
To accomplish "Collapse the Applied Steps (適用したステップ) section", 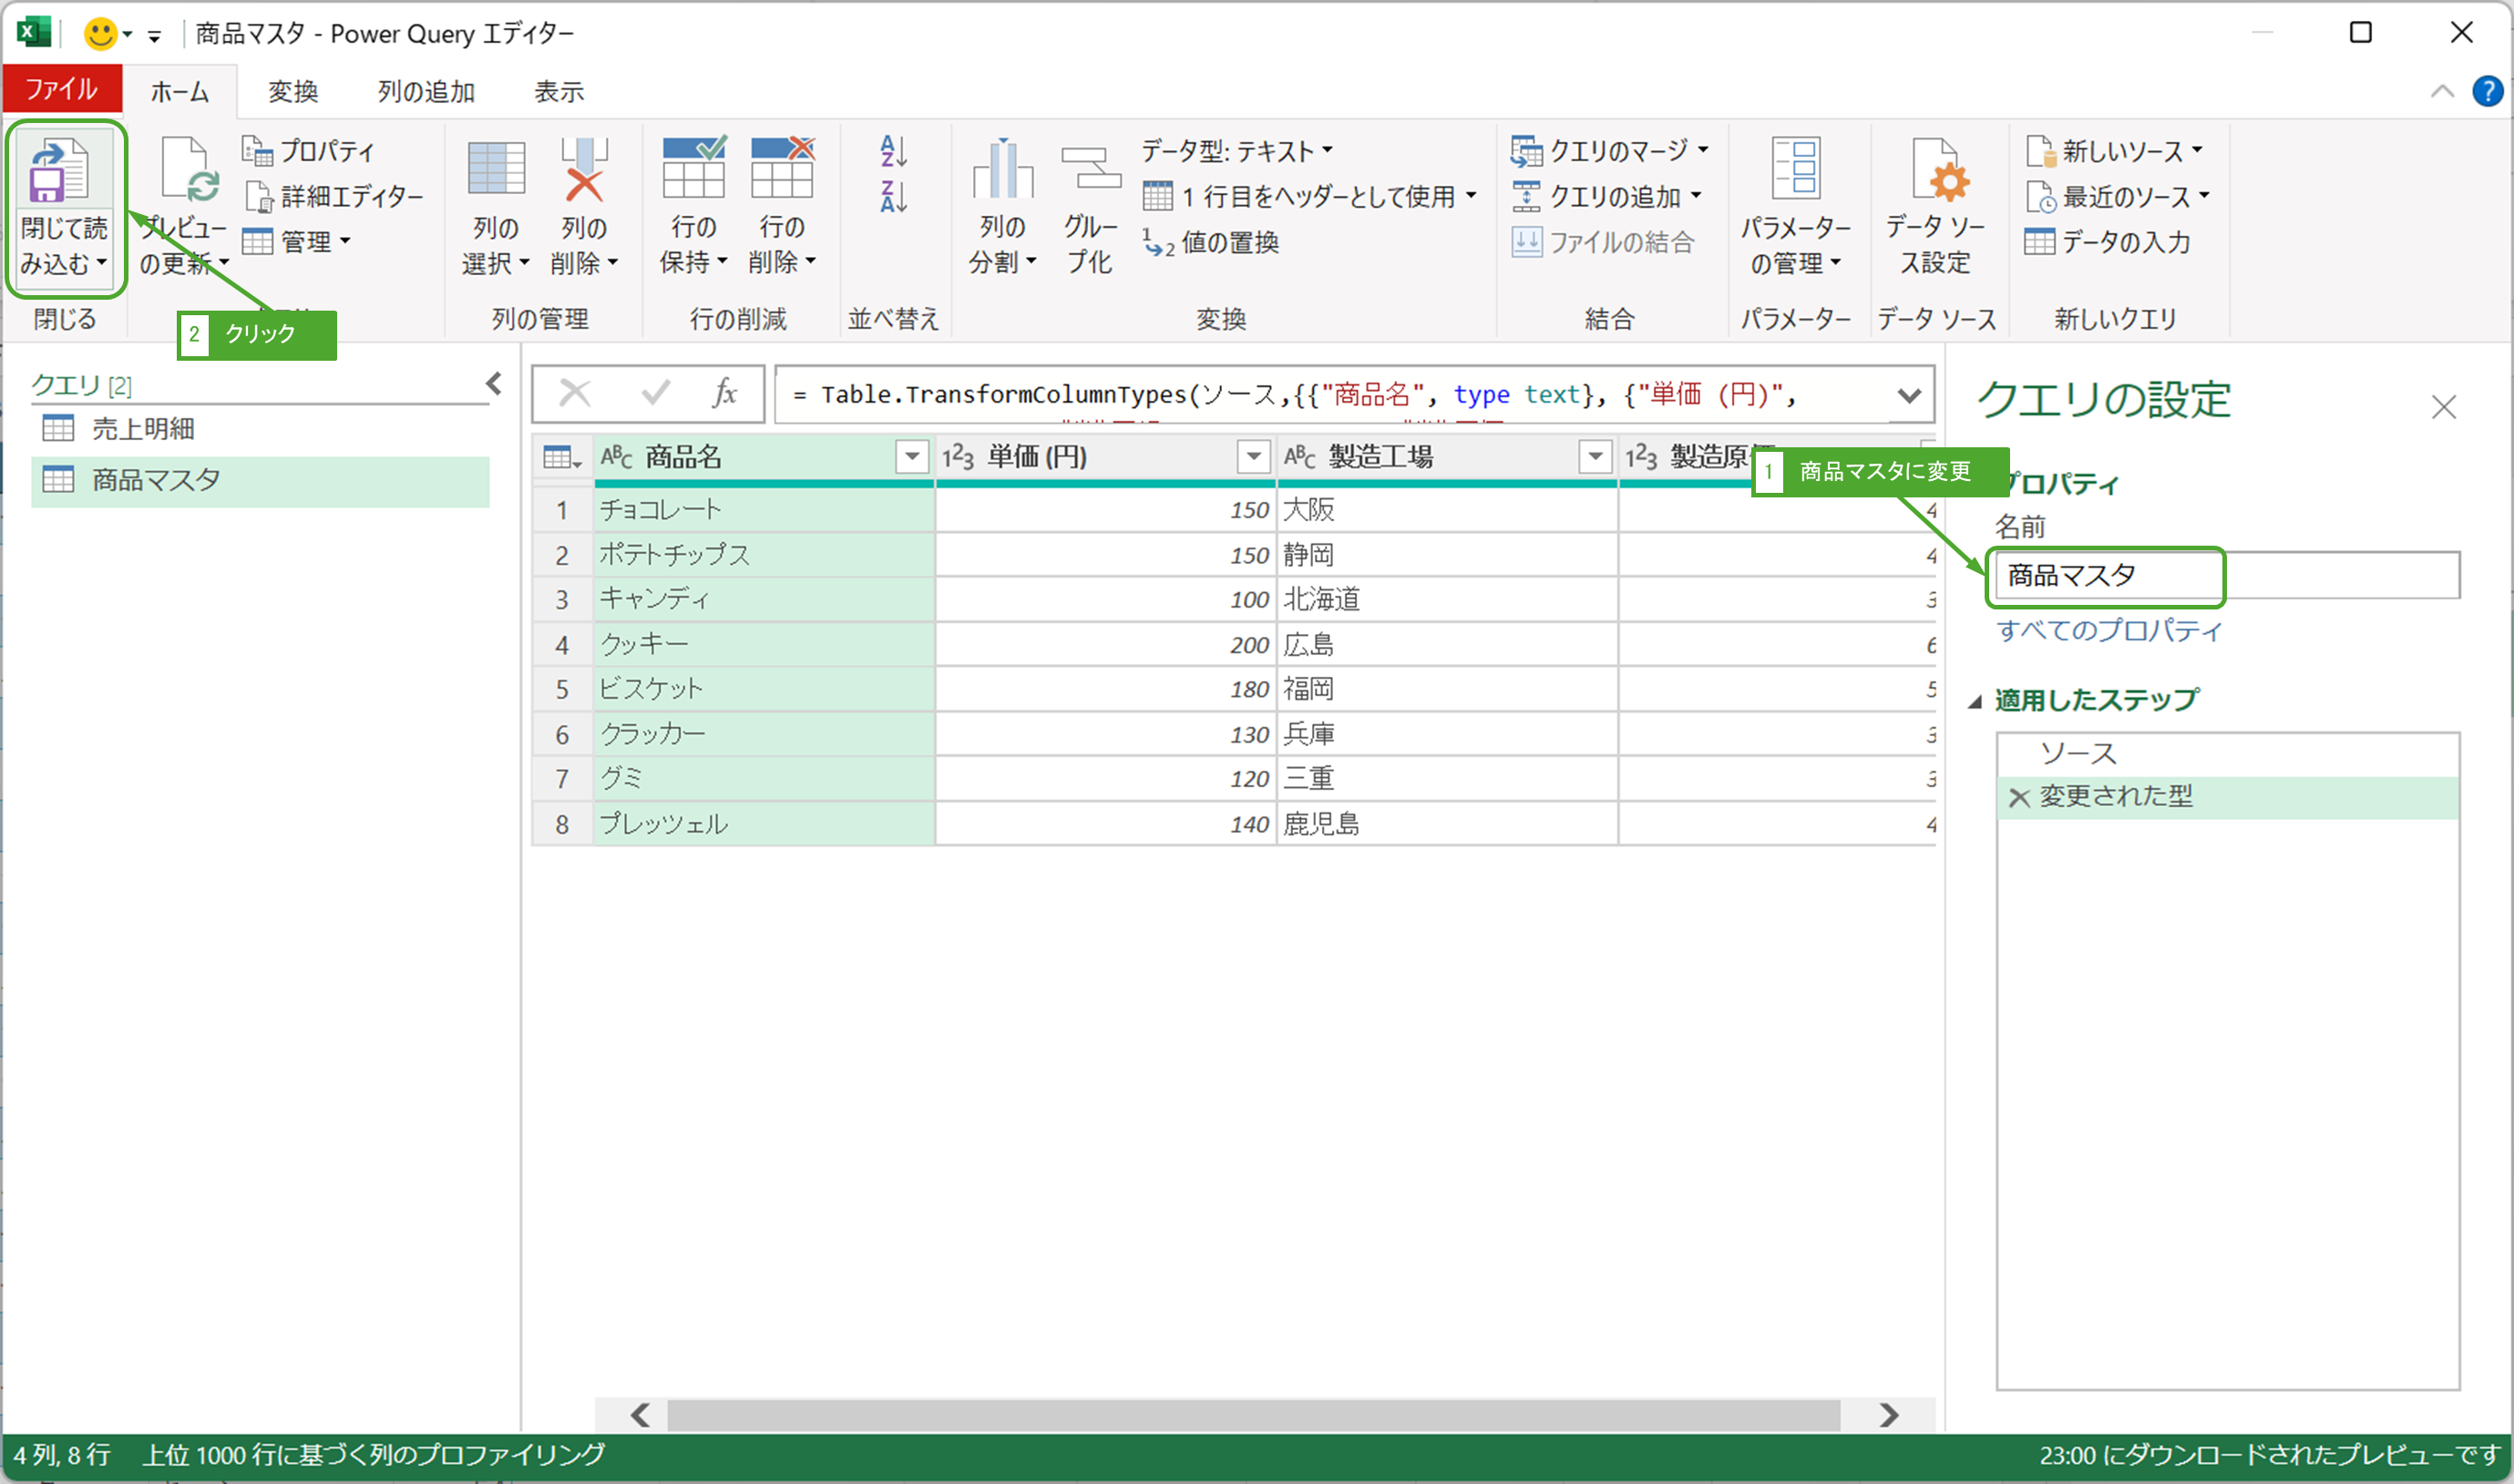I will pyautogui.click(x=1975, y=702).
